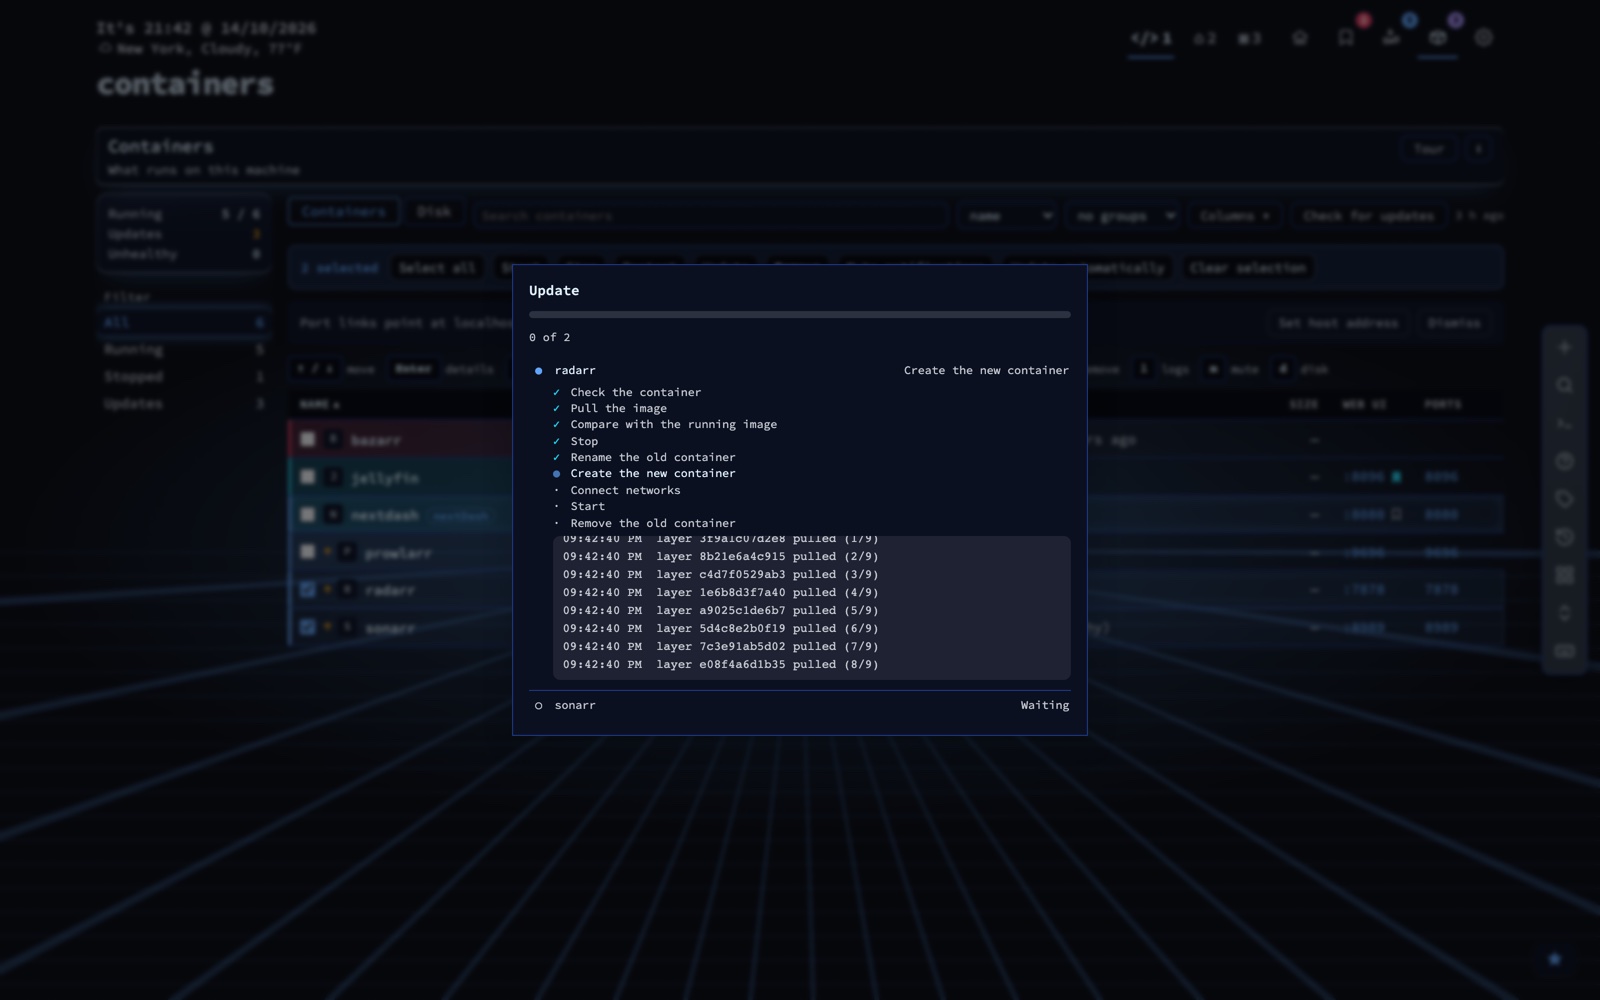
Task: Toggle the bazarr row checkbox
Action: pos(308,439)
